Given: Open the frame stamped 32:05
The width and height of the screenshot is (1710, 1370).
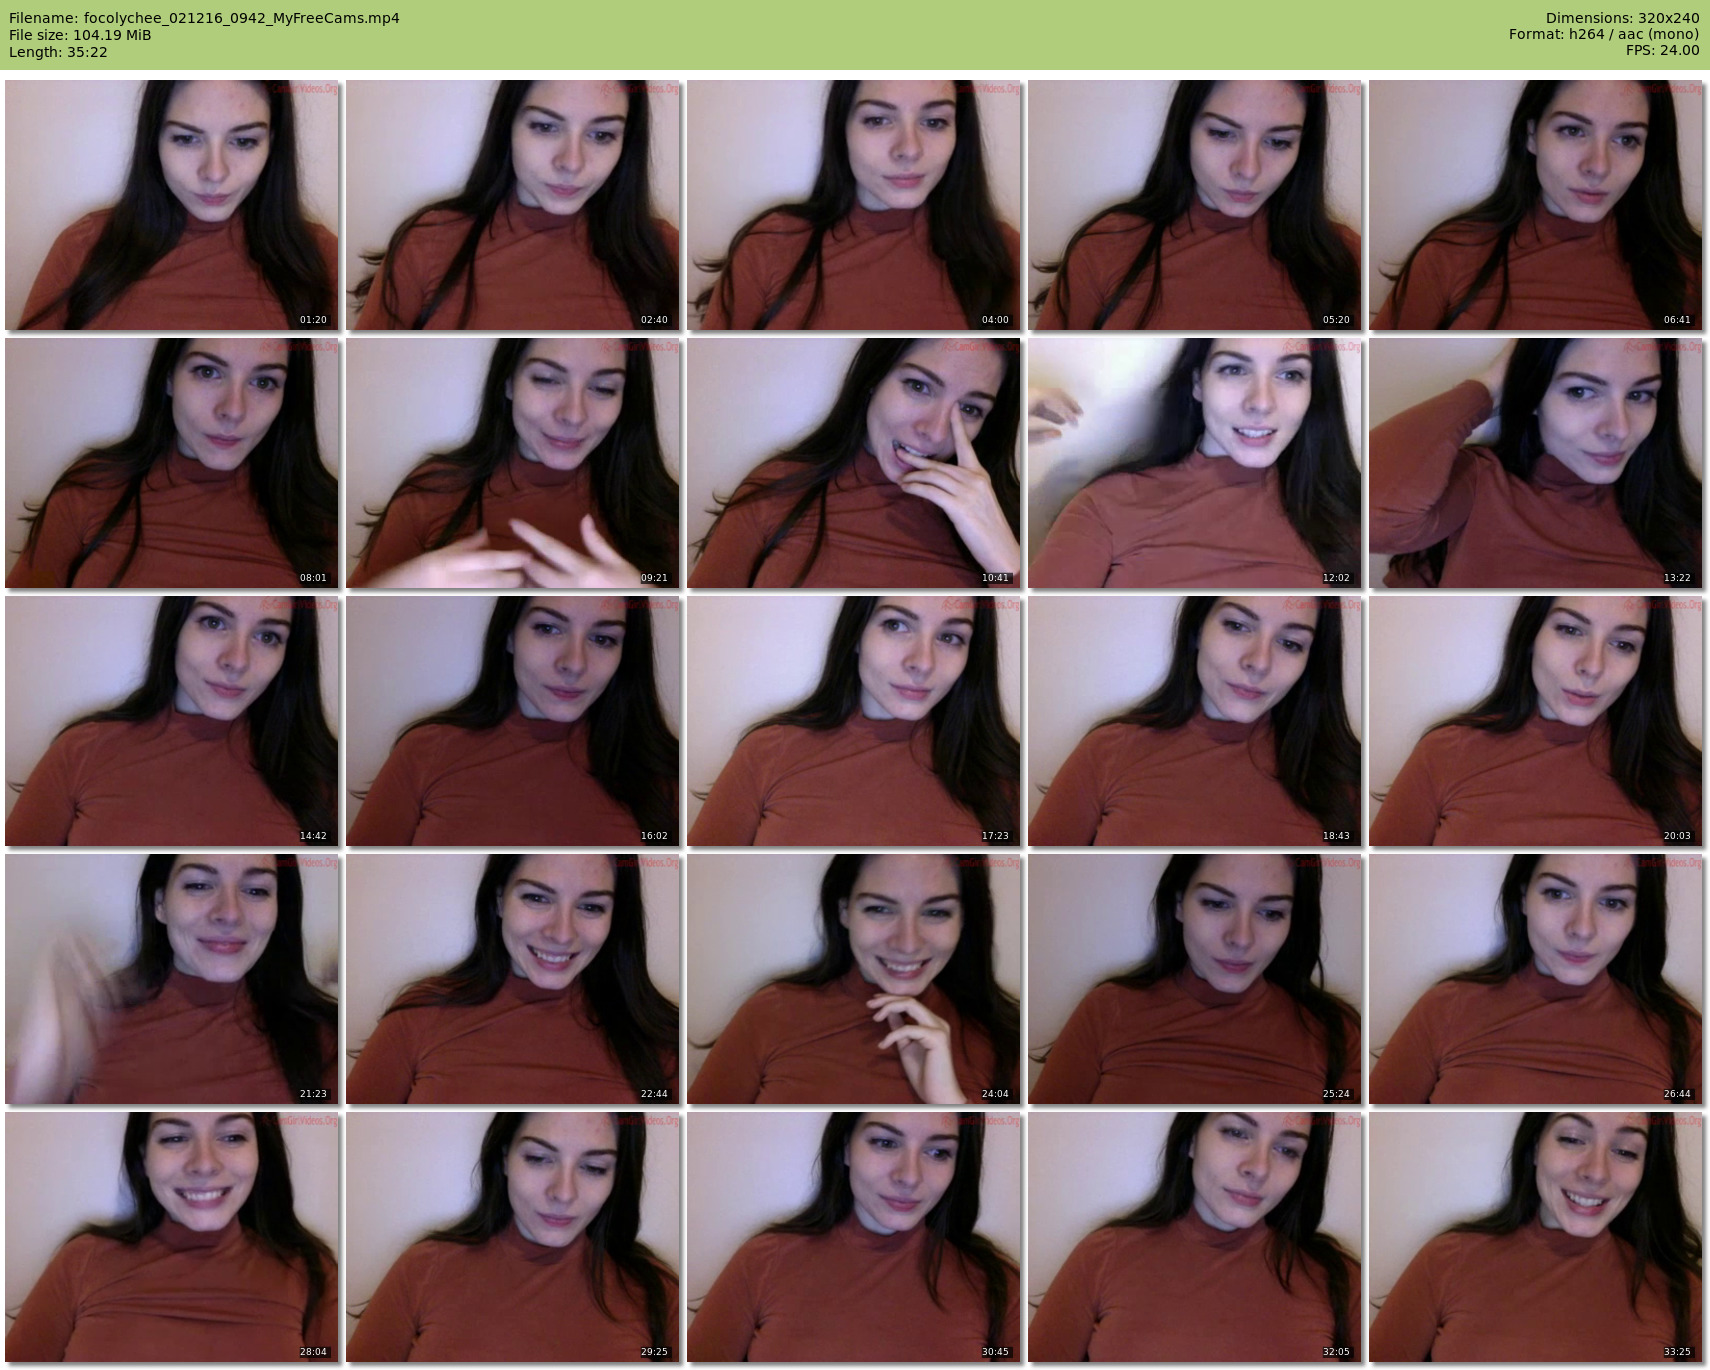Looking at the screenshot, I should pos(1195,1237).
